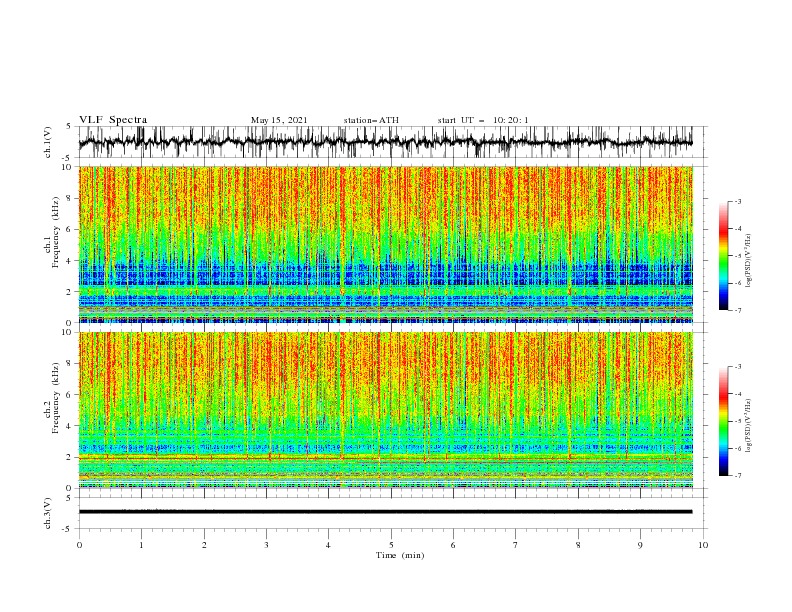Screen dimensions: 792x612
Task: Click the ch.2 frequency tick label "2"
Action: [x=70, y=457]
